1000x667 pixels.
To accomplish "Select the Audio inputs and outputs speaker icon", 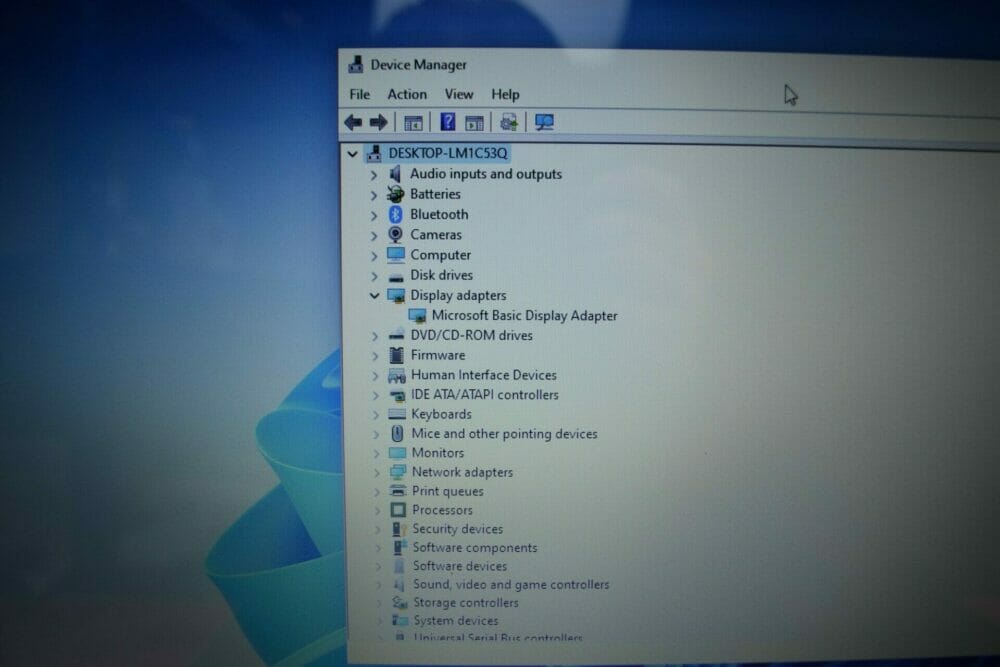I will tap(395, 173).
